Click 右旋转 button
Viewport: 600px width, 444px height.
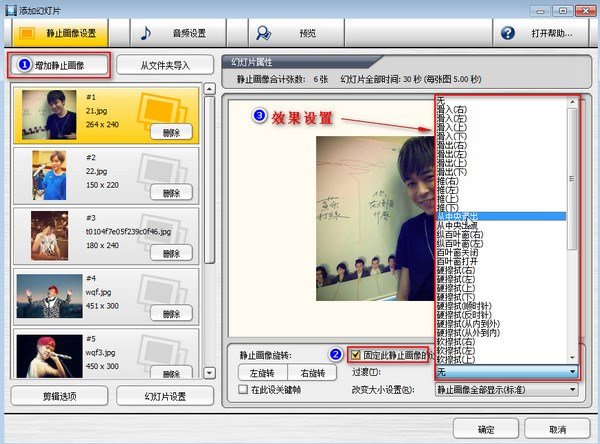[x=312, y=373]
